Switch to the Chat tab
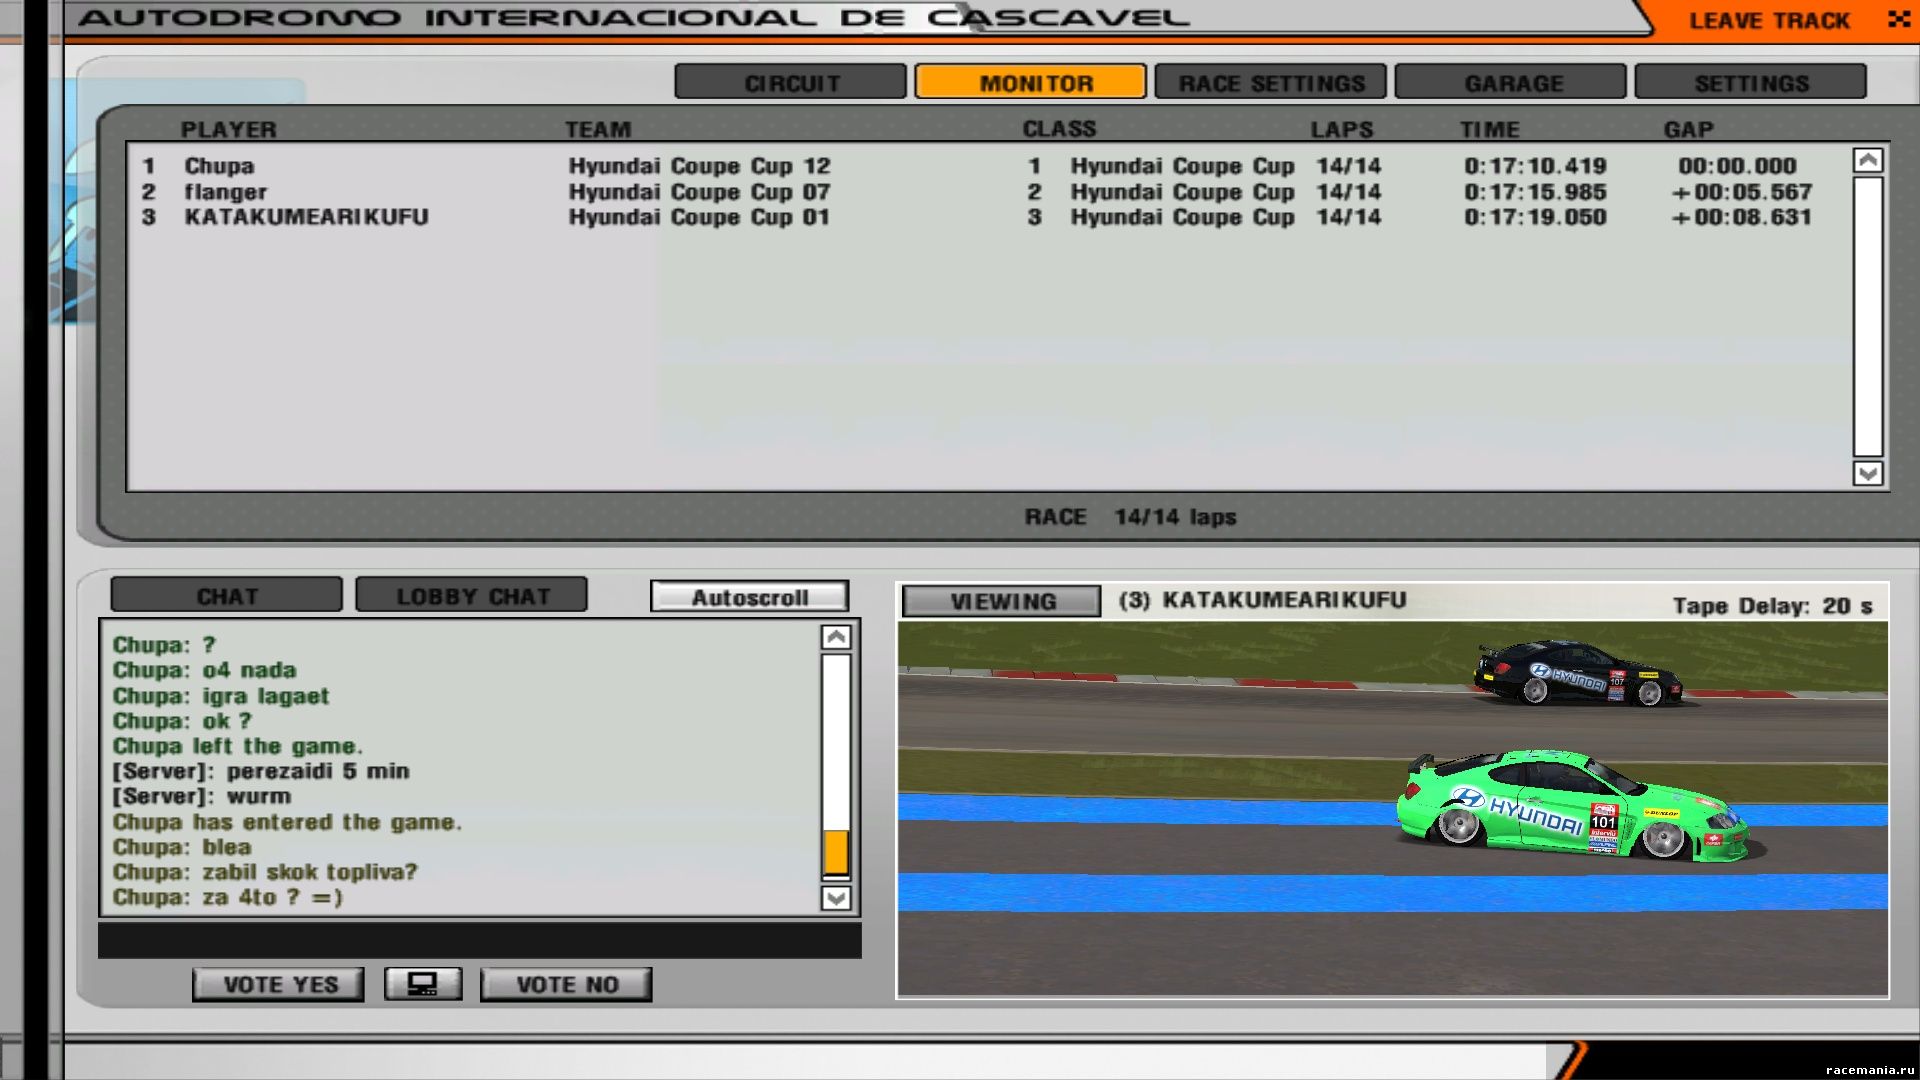The width and height of the screenshot is (1920, 1080). click(x=227, y=595)
